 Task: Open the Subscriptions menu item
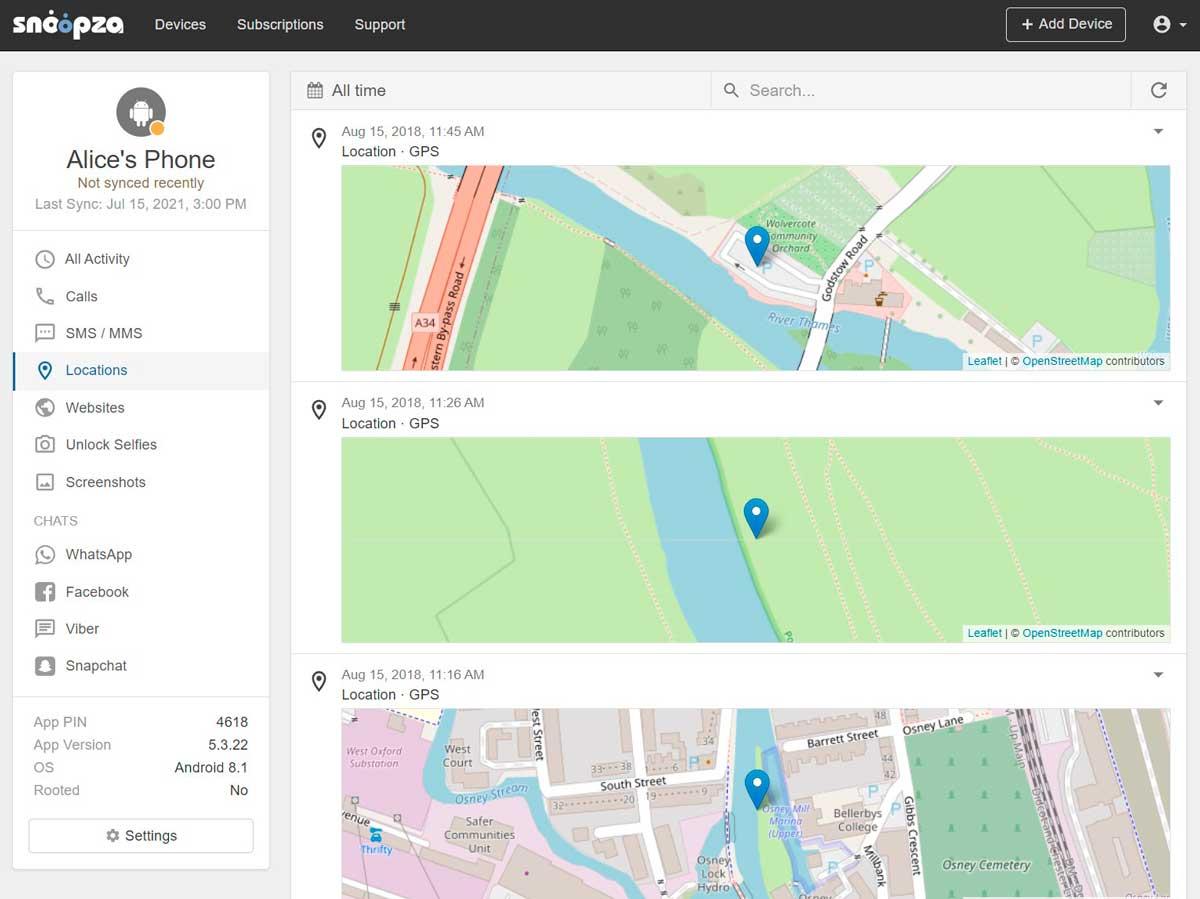(x=280, y=24)
